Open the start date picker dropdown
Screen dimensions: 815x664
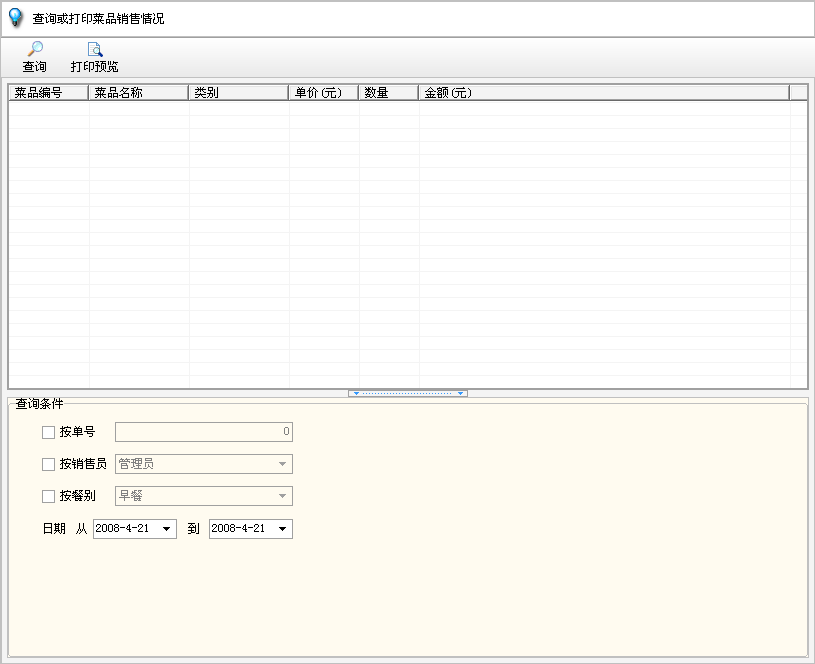coord(166,529)
